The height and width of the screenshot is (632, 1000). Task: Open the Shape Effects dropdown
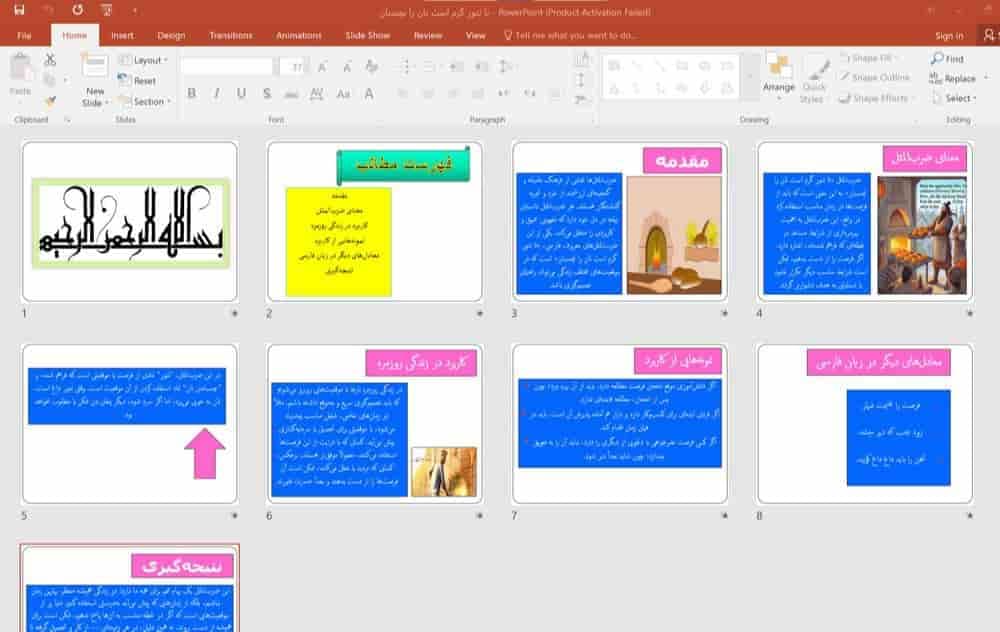click(876, 98)
